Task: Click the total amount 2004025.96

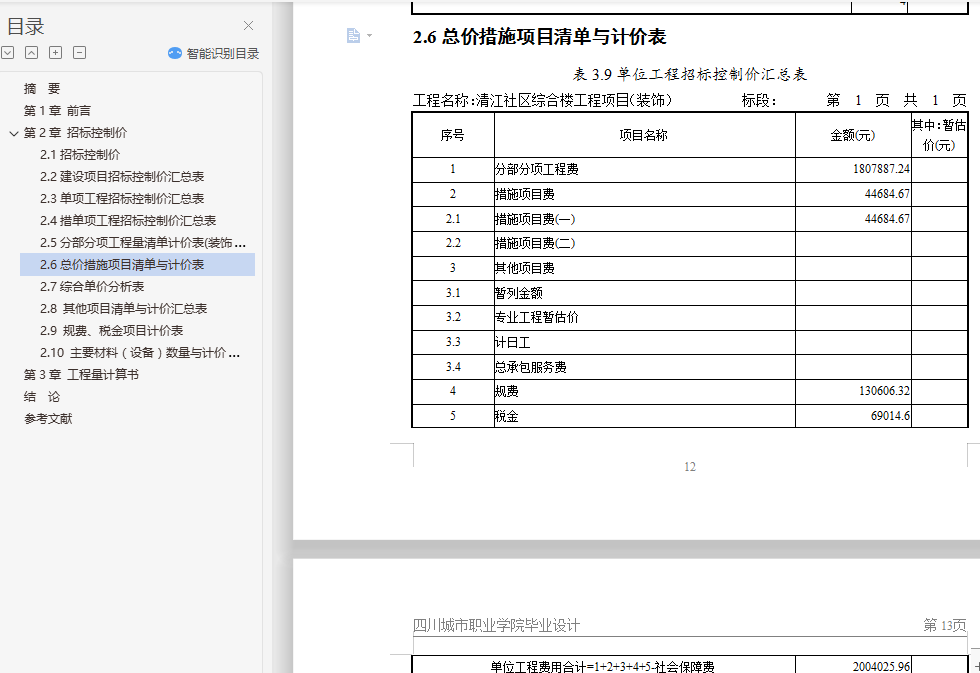Action: tap(881, 667)
